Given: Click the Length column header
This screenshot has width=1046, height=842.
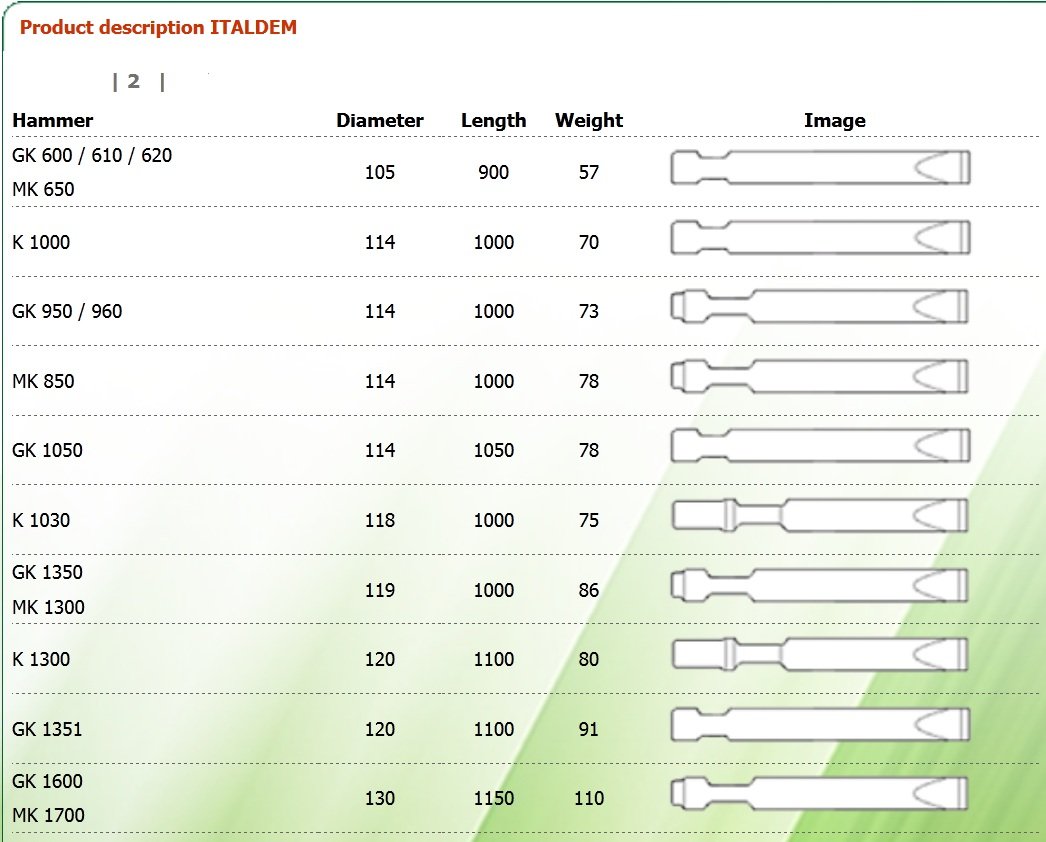Looking at the screenshot, I should point(494,121).
